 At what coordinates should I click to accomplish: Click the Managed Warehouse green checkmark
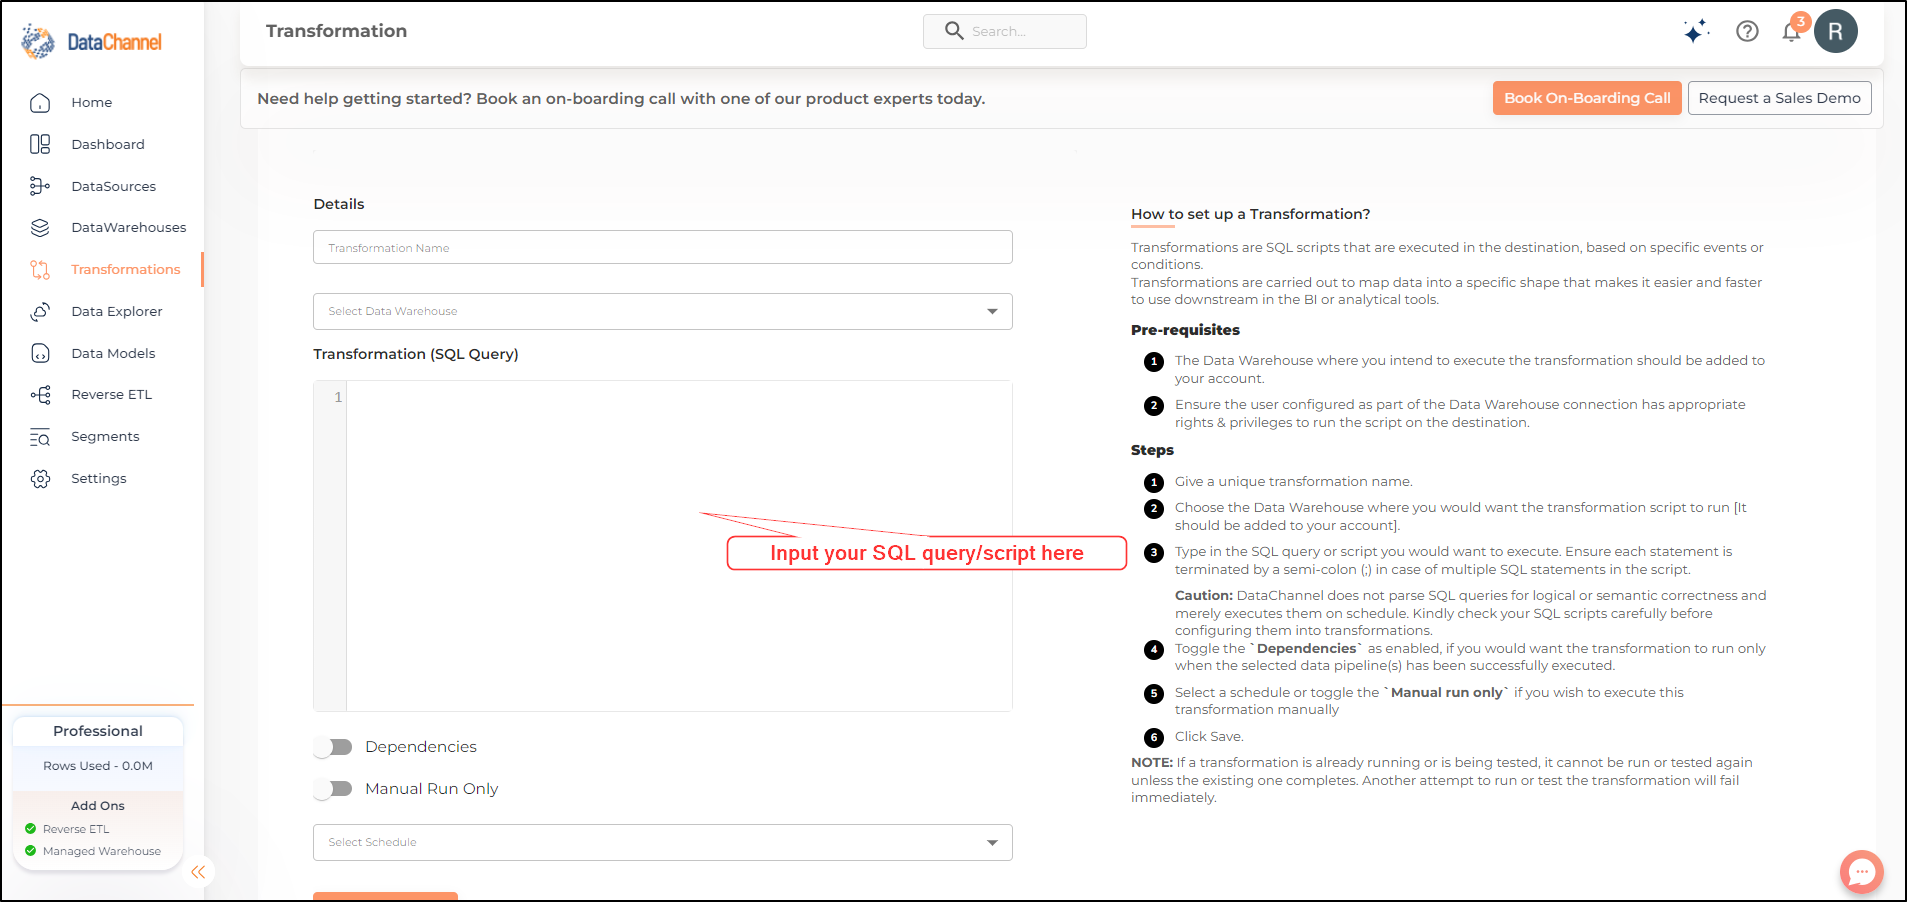[x=30, y=851]
